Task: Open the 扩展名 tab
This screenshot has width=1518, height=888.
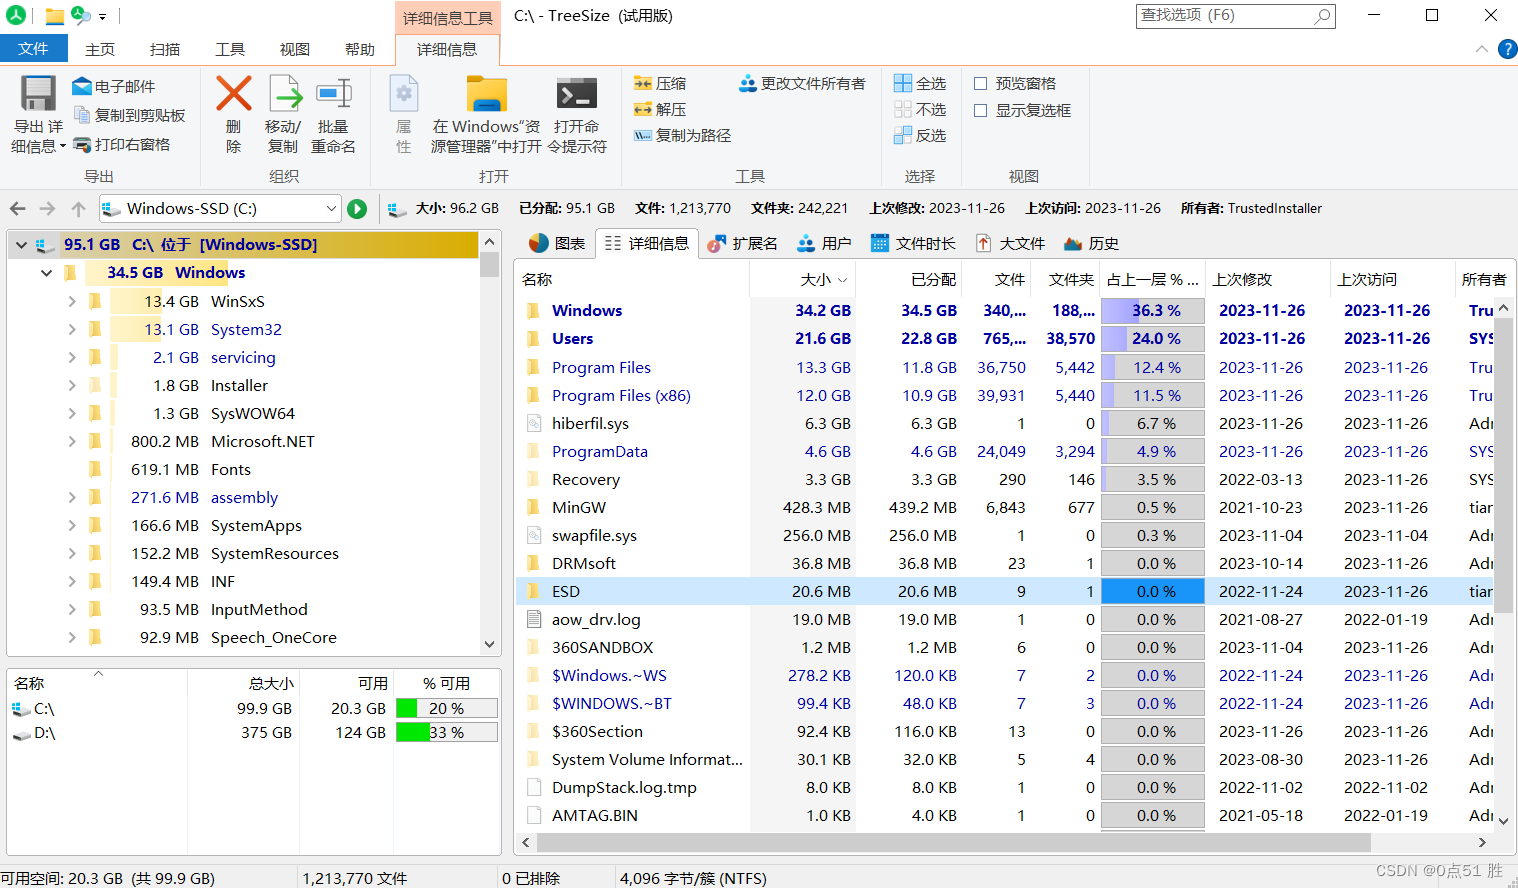Action: (x=742, y=244)
